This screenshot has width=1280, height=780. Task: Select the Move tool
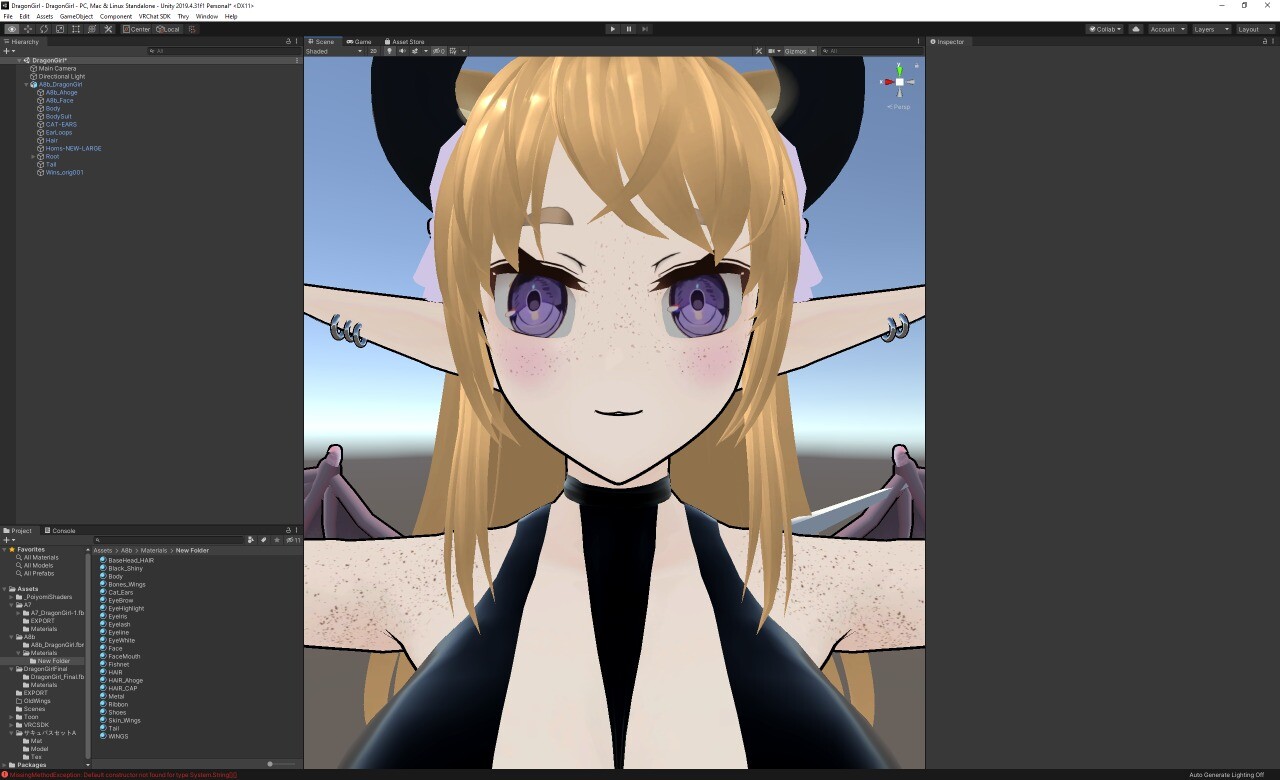(27, 29)
